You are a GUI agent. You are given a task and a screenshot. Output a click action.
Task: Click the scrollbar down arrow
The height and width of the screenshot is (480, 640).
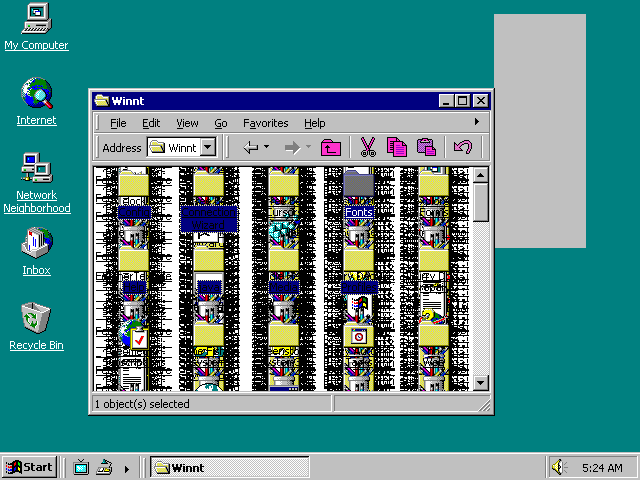coord(480,383)
